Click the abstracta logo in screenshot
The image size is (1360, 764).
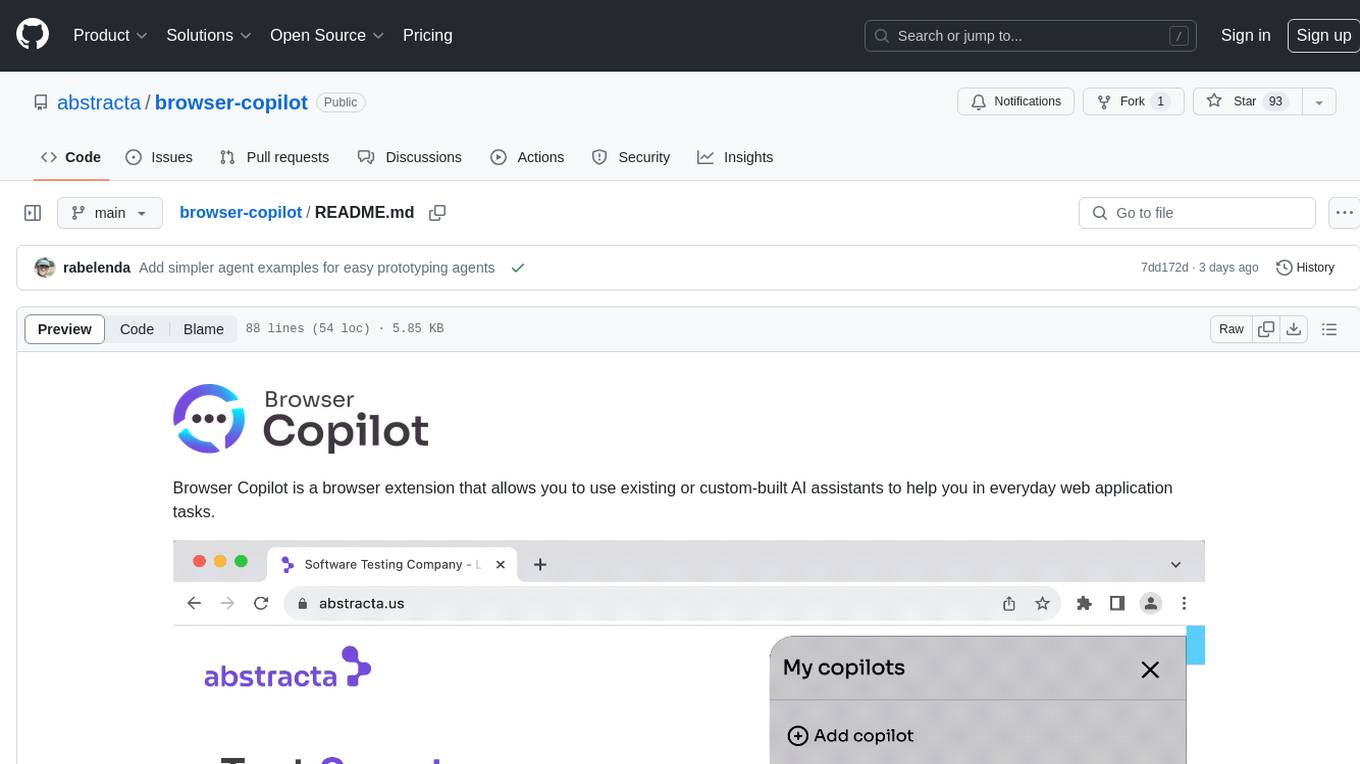click(288, 668)
